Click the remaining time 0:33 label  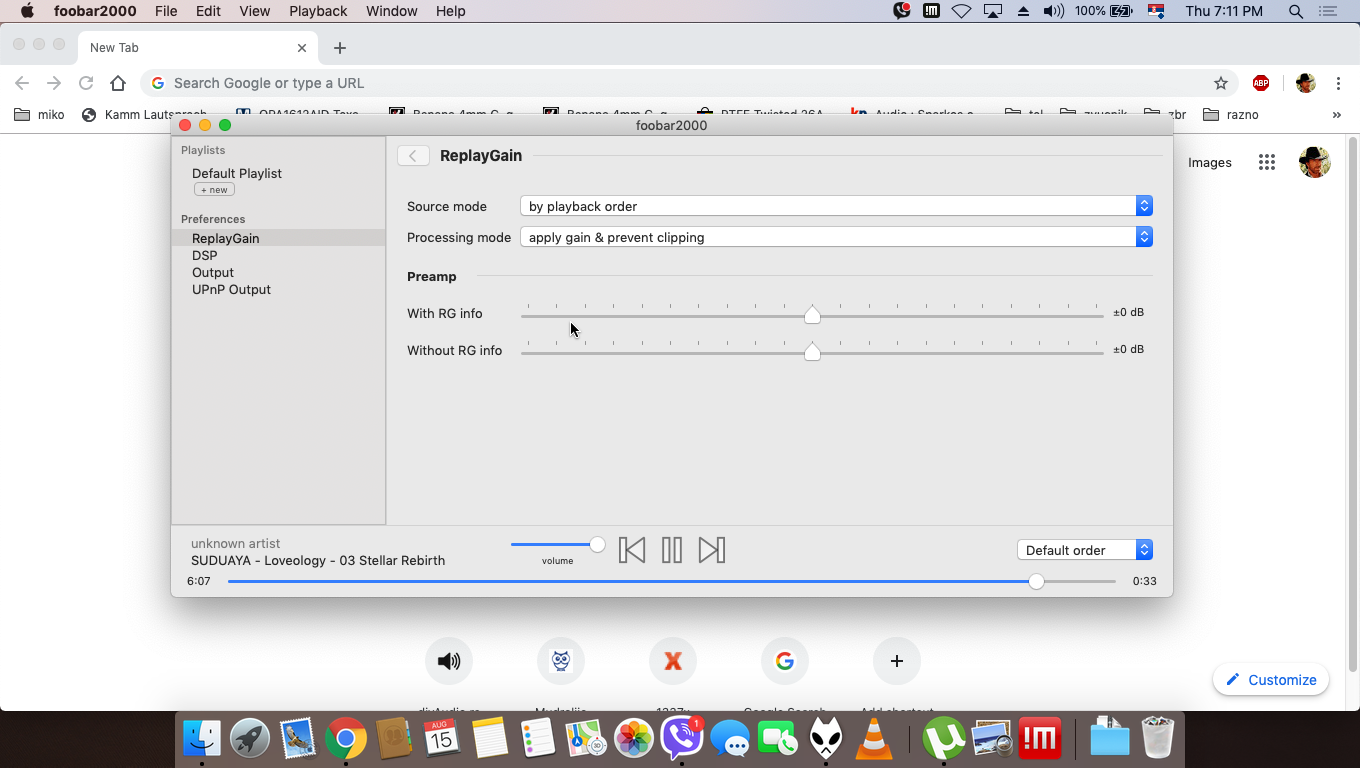click(1145, 581)
